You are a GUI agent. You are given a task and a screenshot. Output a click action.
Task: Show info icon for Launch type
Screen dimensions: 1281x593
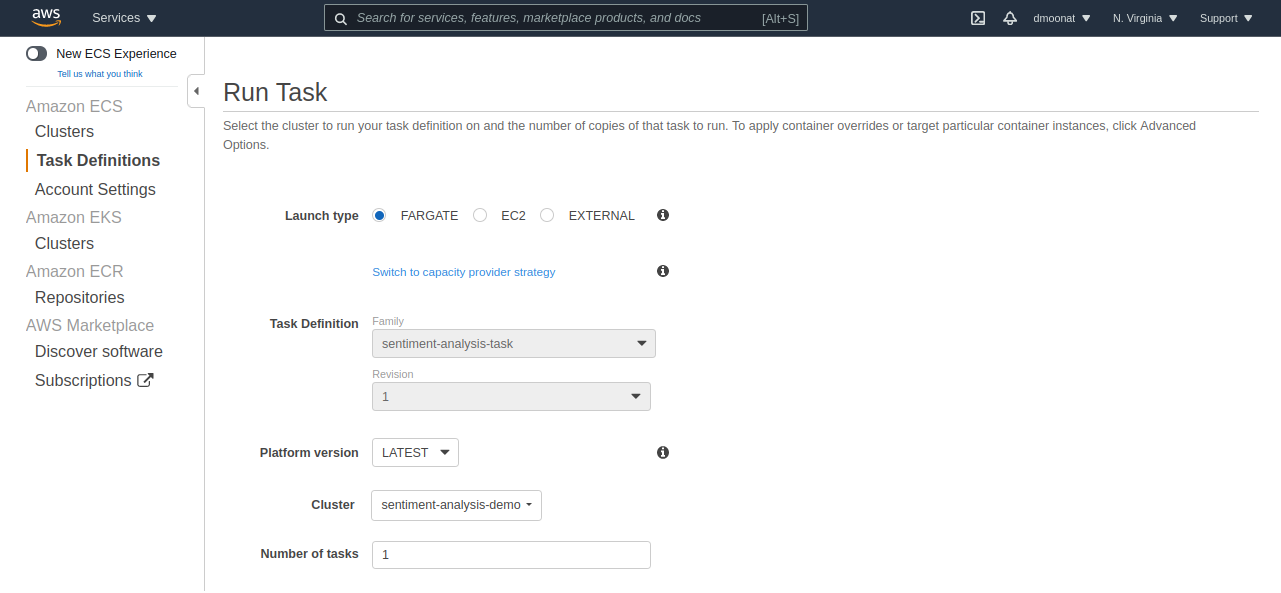coord(663,215)
